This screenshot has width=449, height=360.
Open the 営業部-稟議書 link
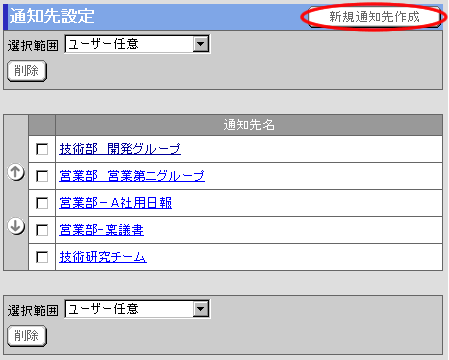101,230
